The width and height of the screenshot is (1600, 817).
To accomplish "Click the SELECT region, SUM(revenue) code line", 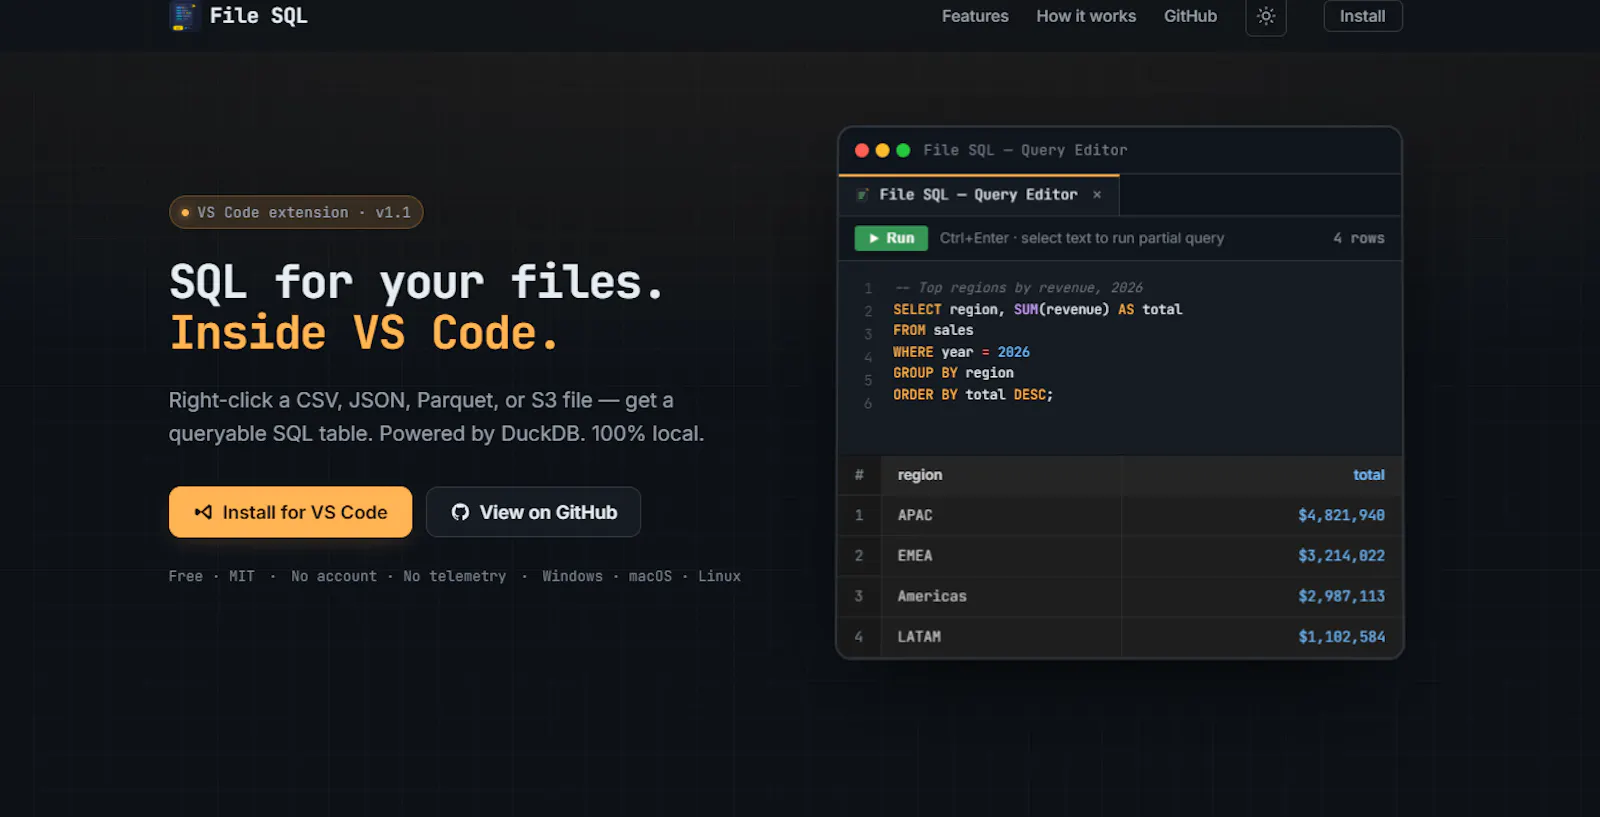I will click(1037, 309).
